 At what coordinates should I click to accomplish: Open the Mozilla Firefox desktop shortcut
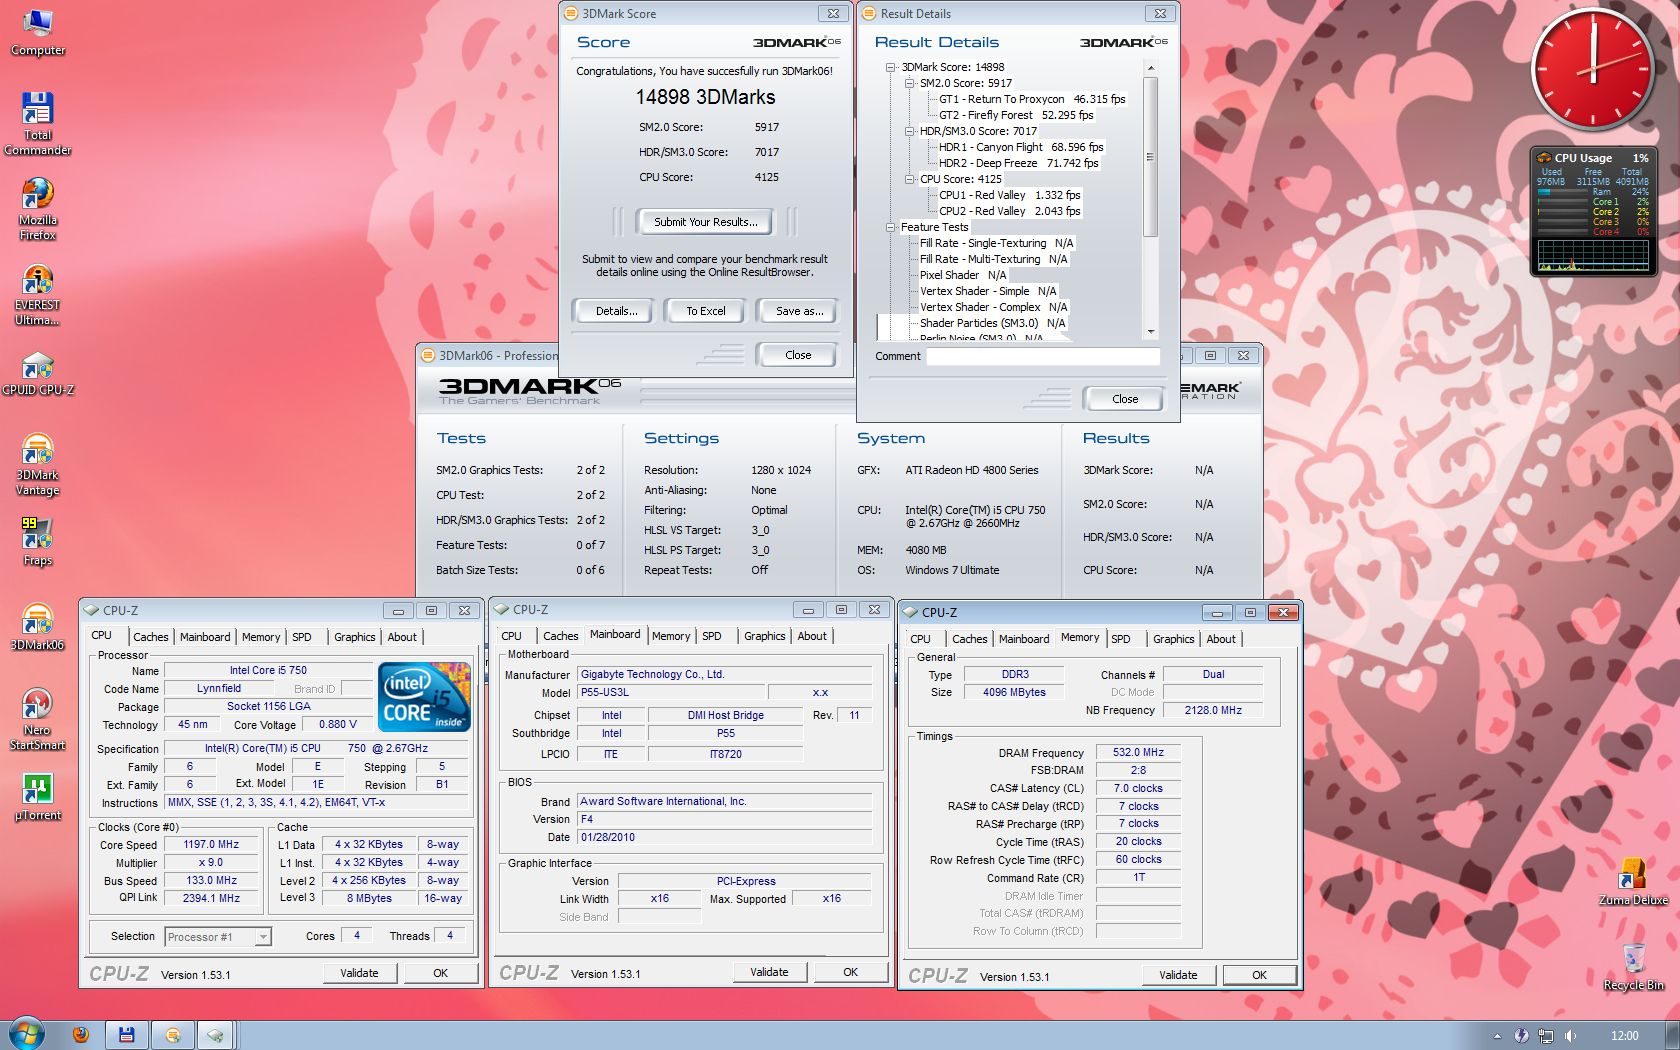[x=37, y=209]
